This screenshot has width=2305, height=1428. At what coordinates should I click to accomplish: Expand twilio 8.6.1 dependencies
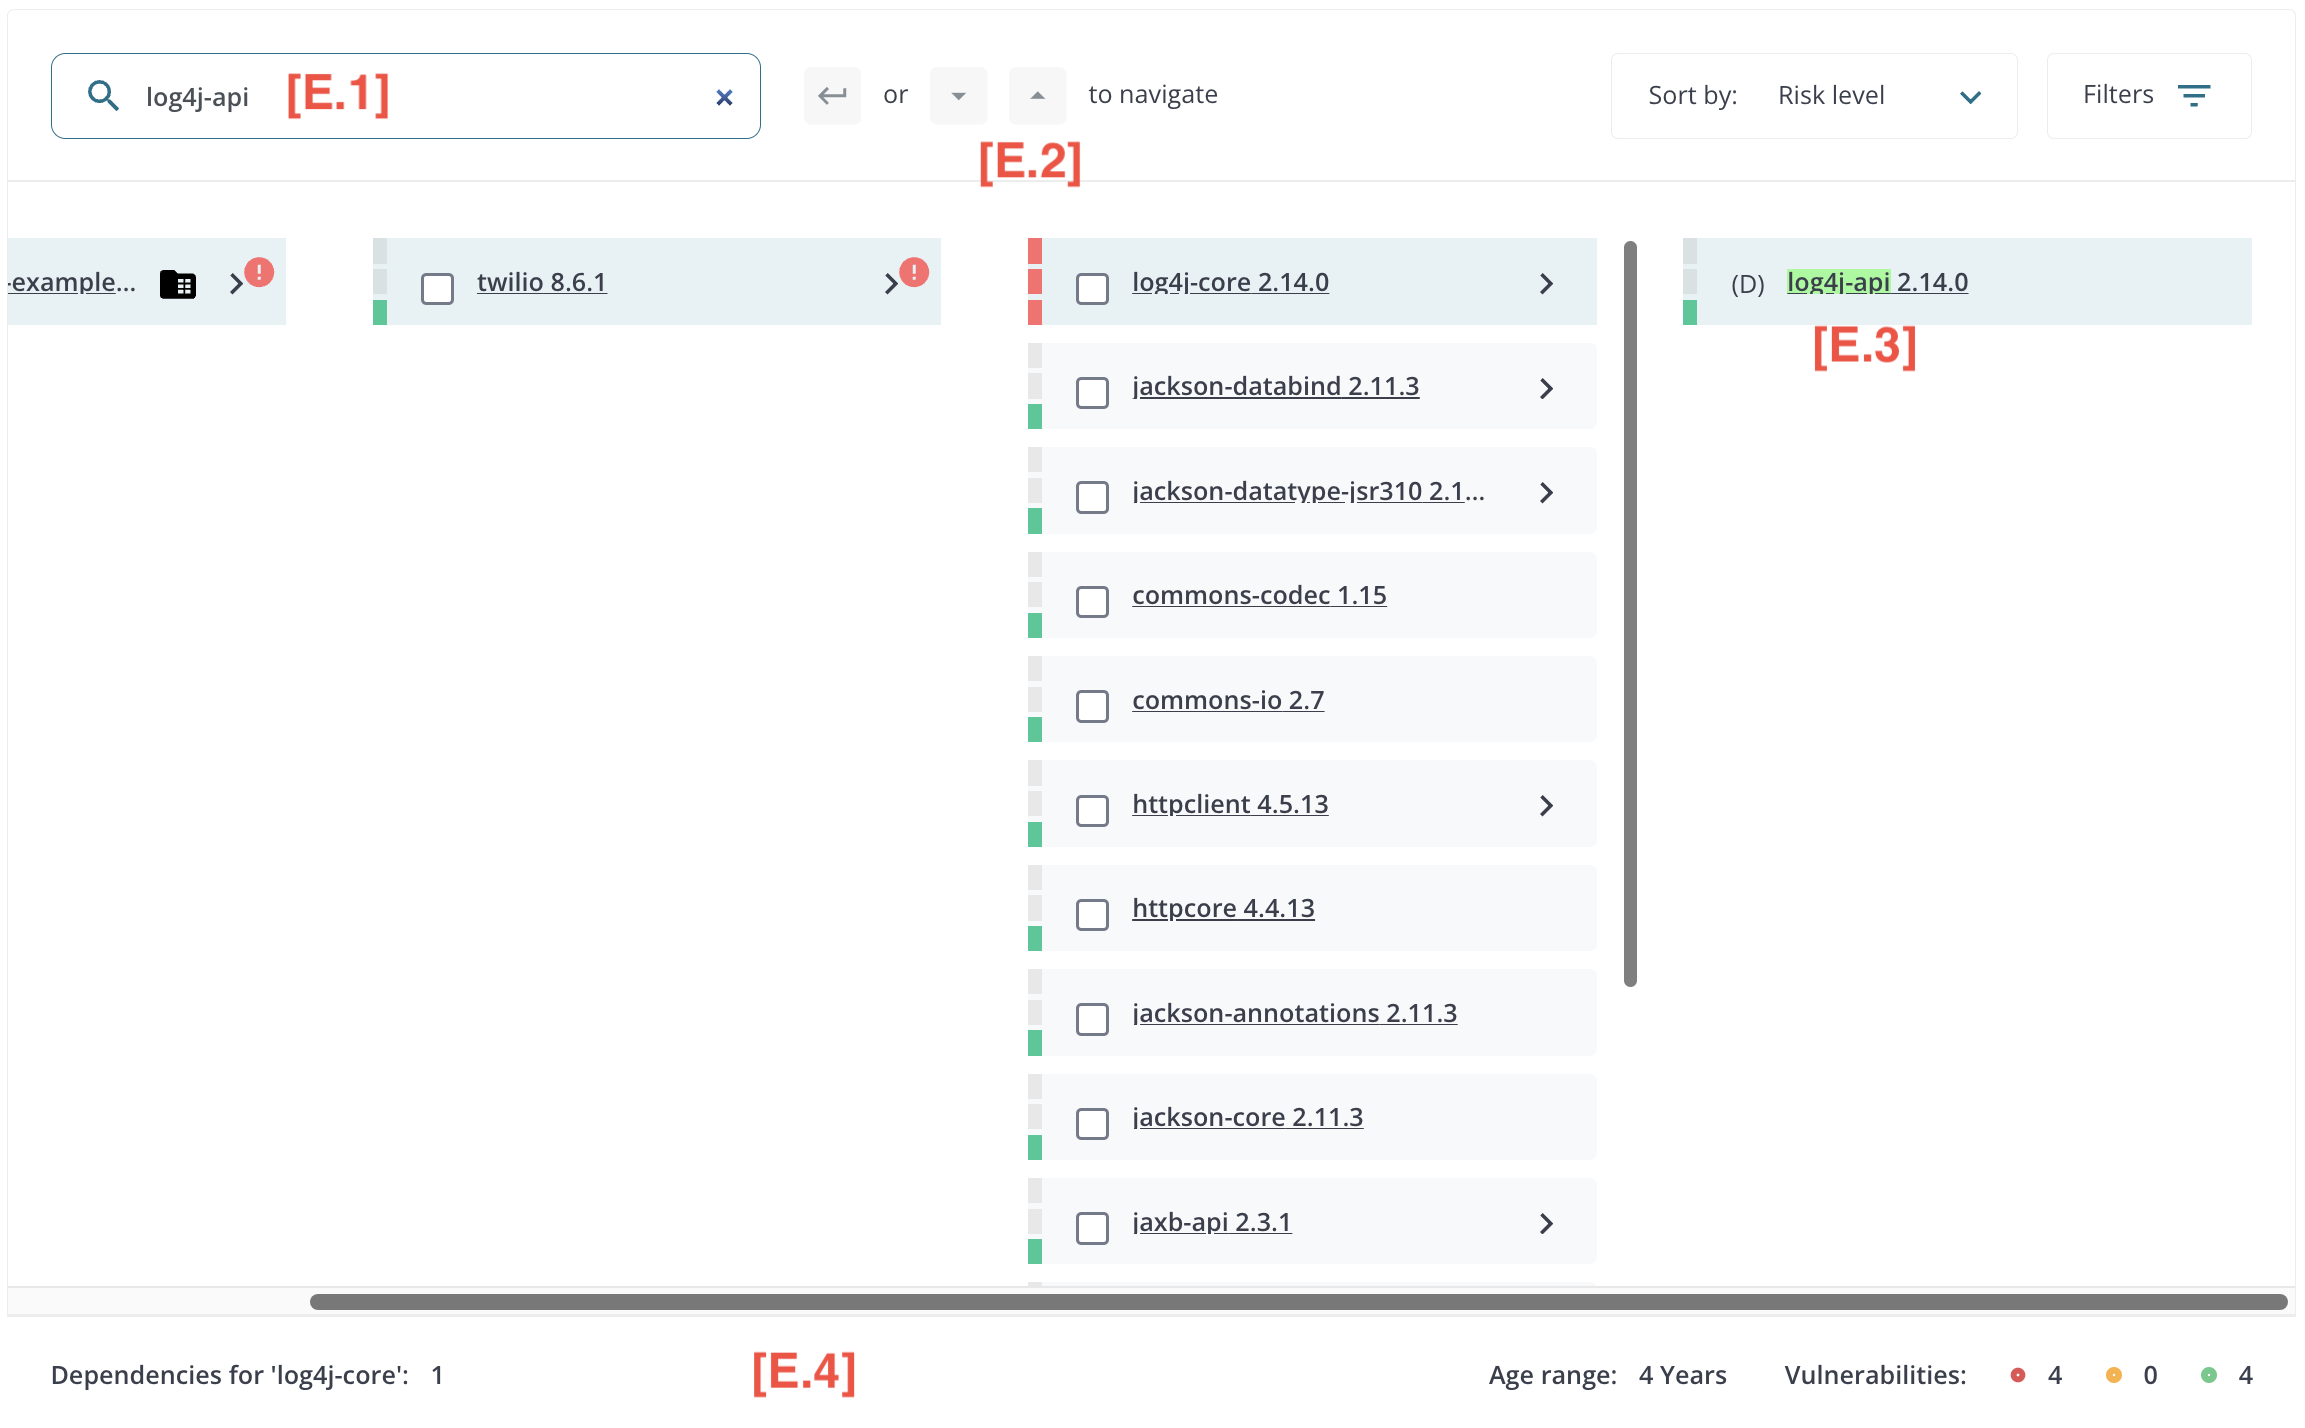tap(891, 284)
